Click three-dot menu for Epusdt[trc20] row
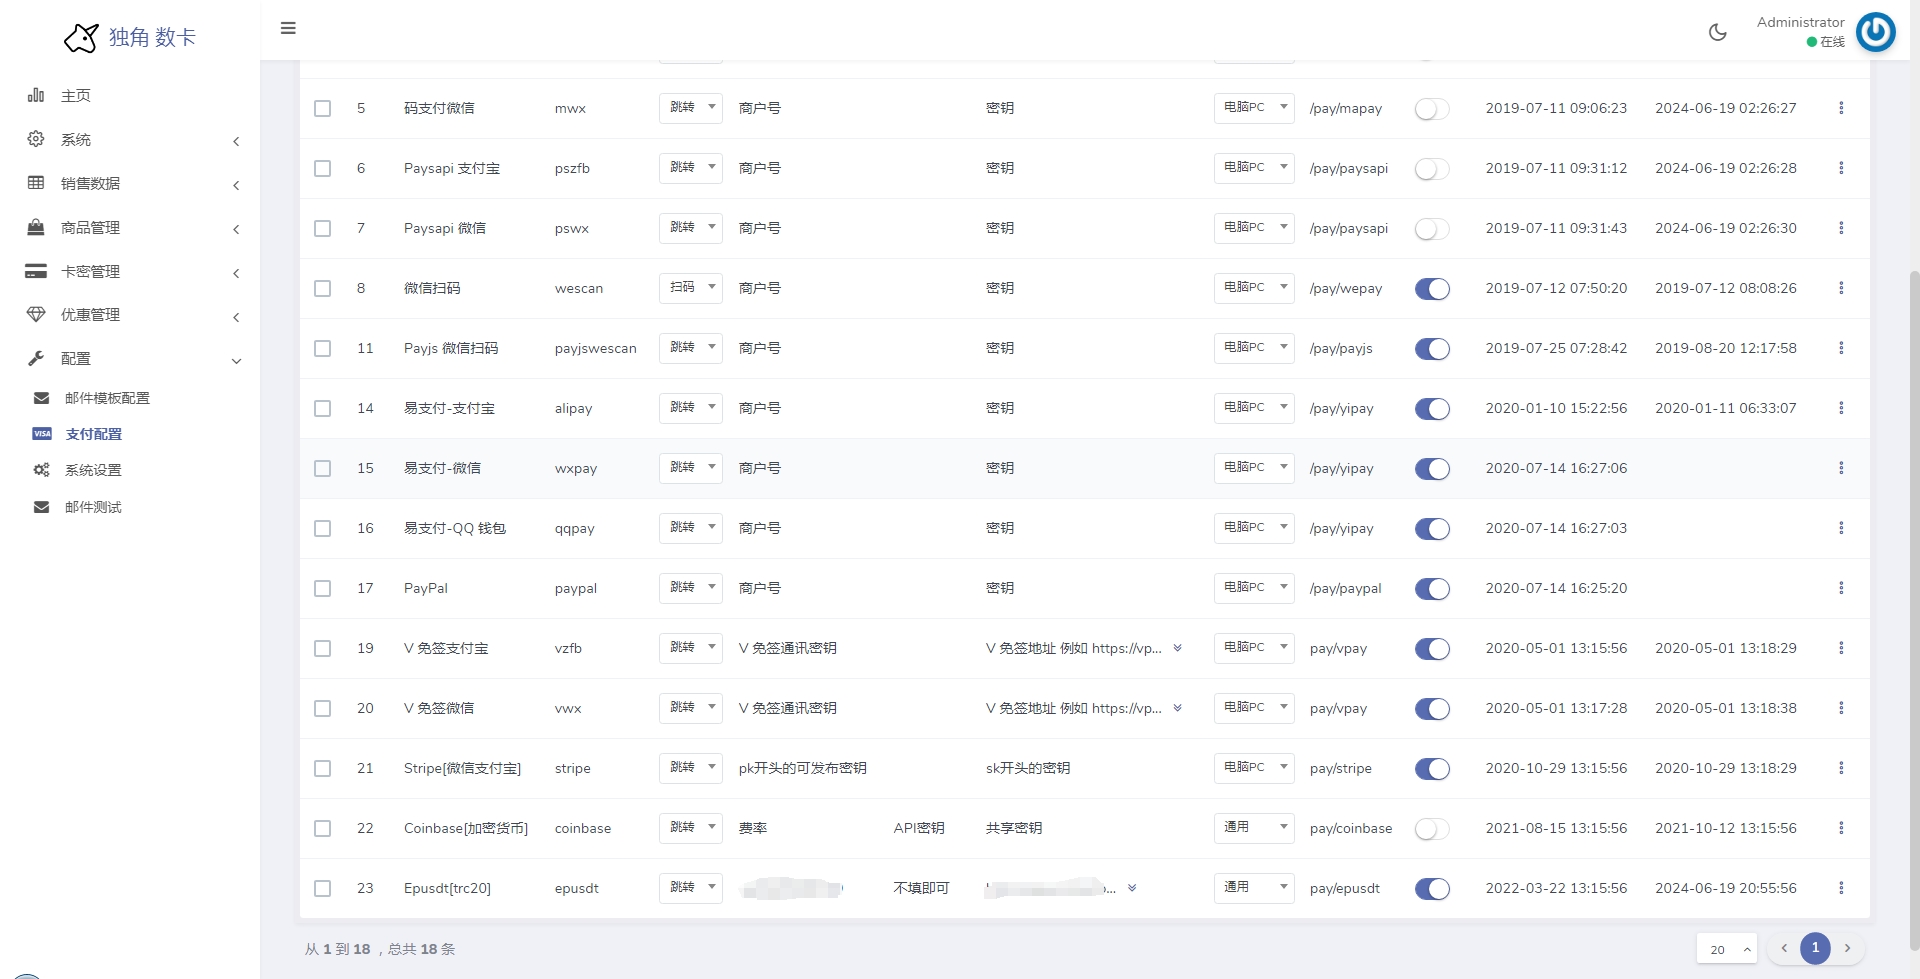 tap(1840, 888)
